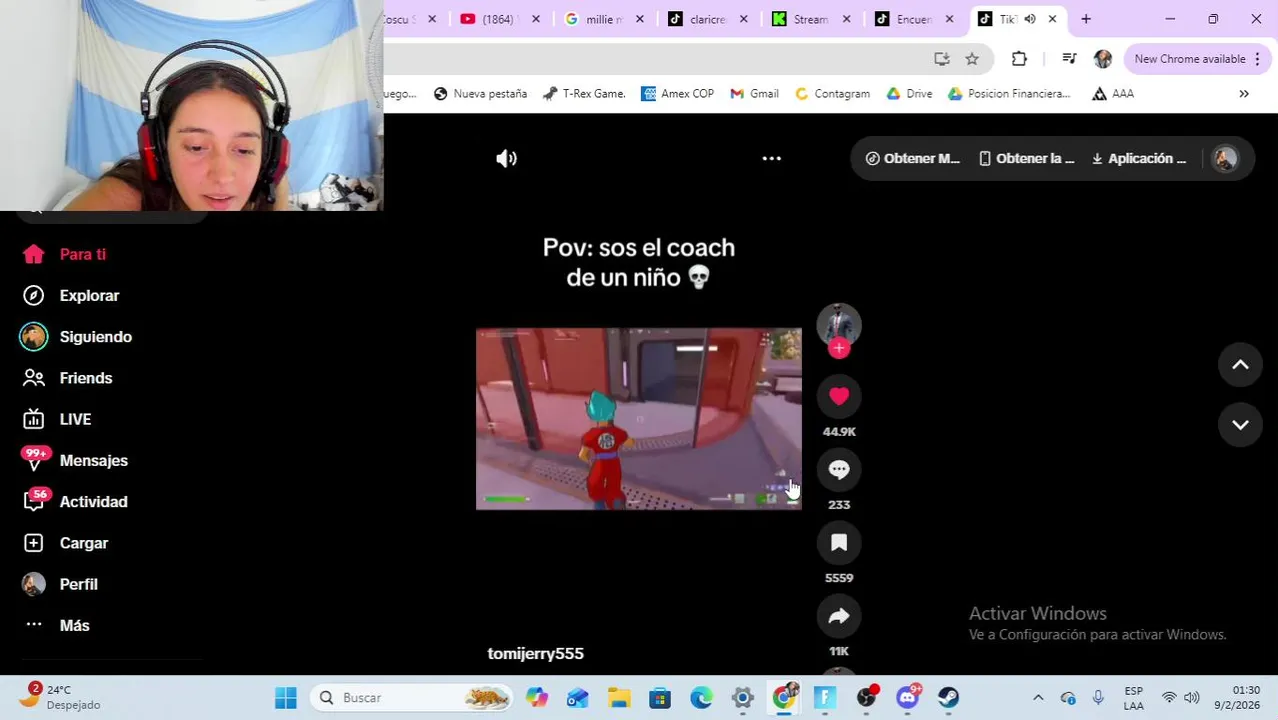Open Copilot from the taskbar
Image resolution: width=1278 pixels, height=720 pixels.
[x=537, y=697]
